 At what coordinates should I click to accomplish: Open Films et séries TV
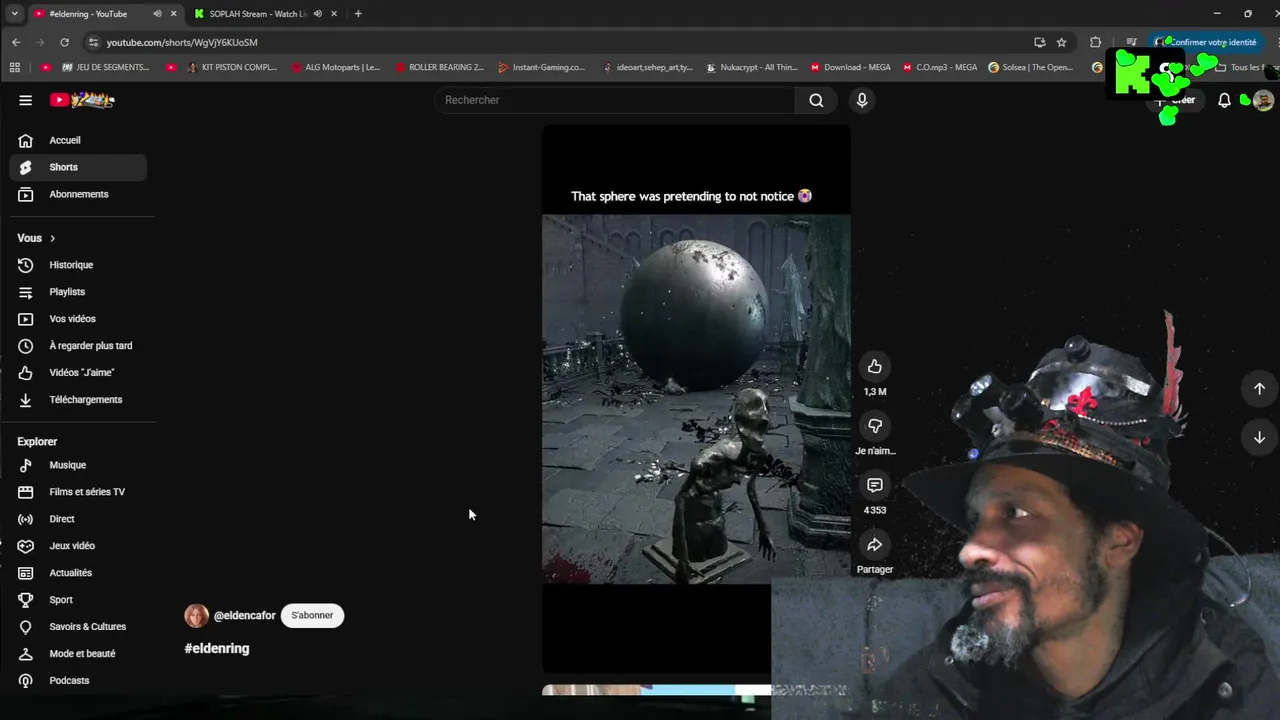[78, 492]
